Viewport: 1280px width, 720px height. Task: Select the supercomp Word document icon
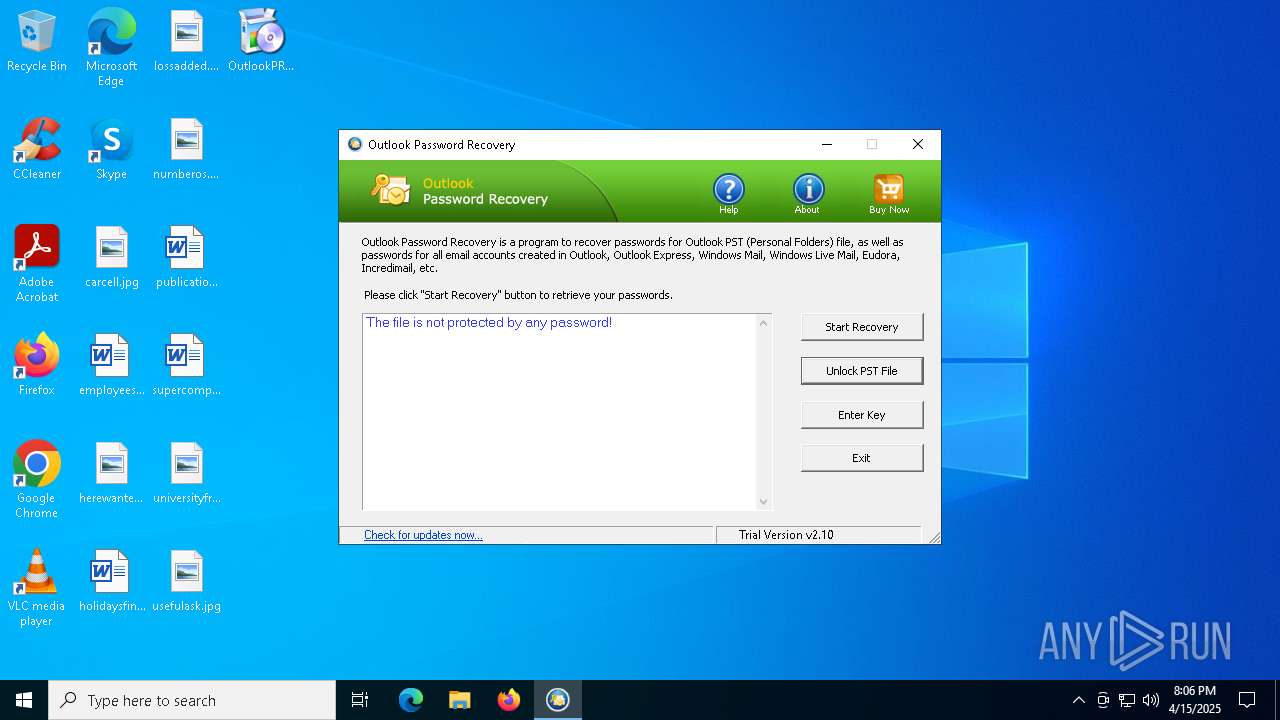(186, 366)
